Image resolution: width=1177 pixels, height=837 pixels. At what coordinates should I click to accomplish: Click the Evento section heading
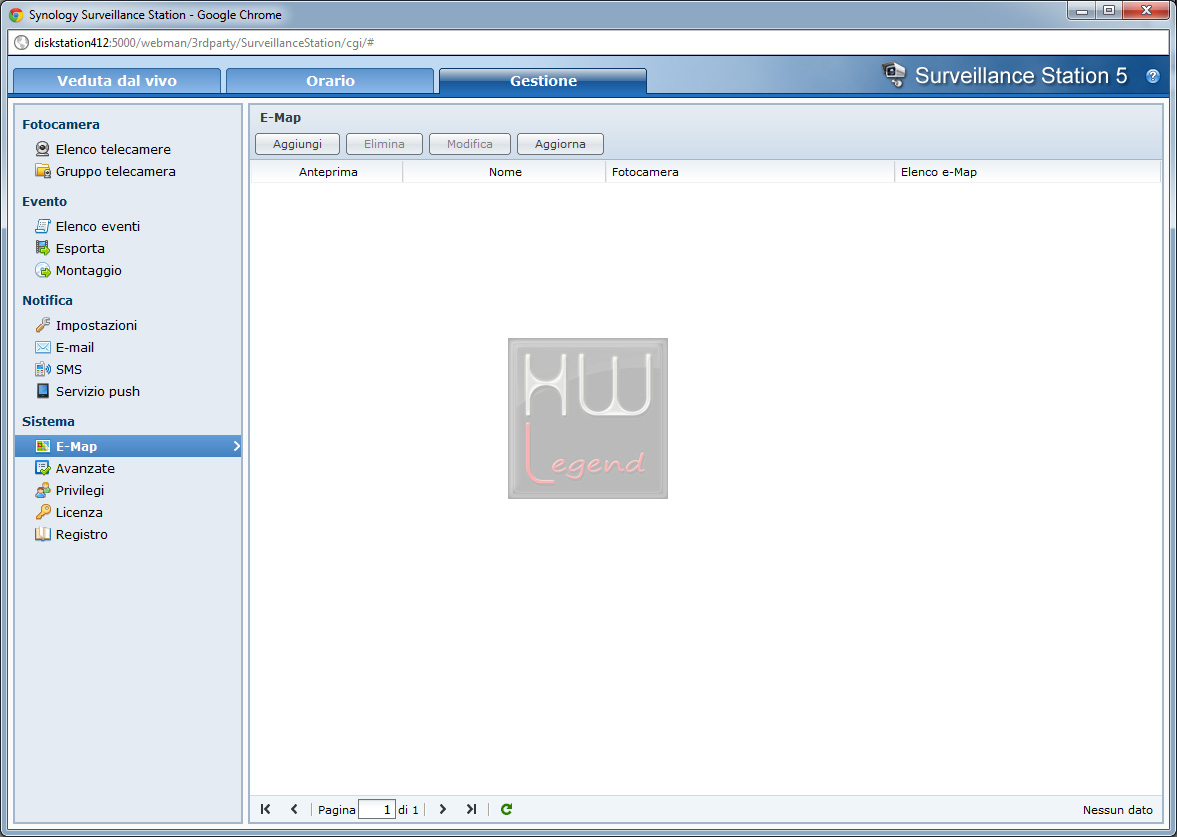[44, 201]
